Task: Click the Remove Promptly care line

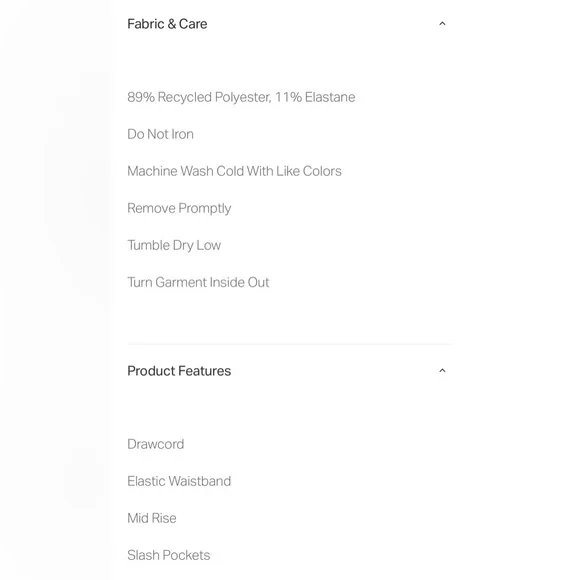Action: [179, 208]
